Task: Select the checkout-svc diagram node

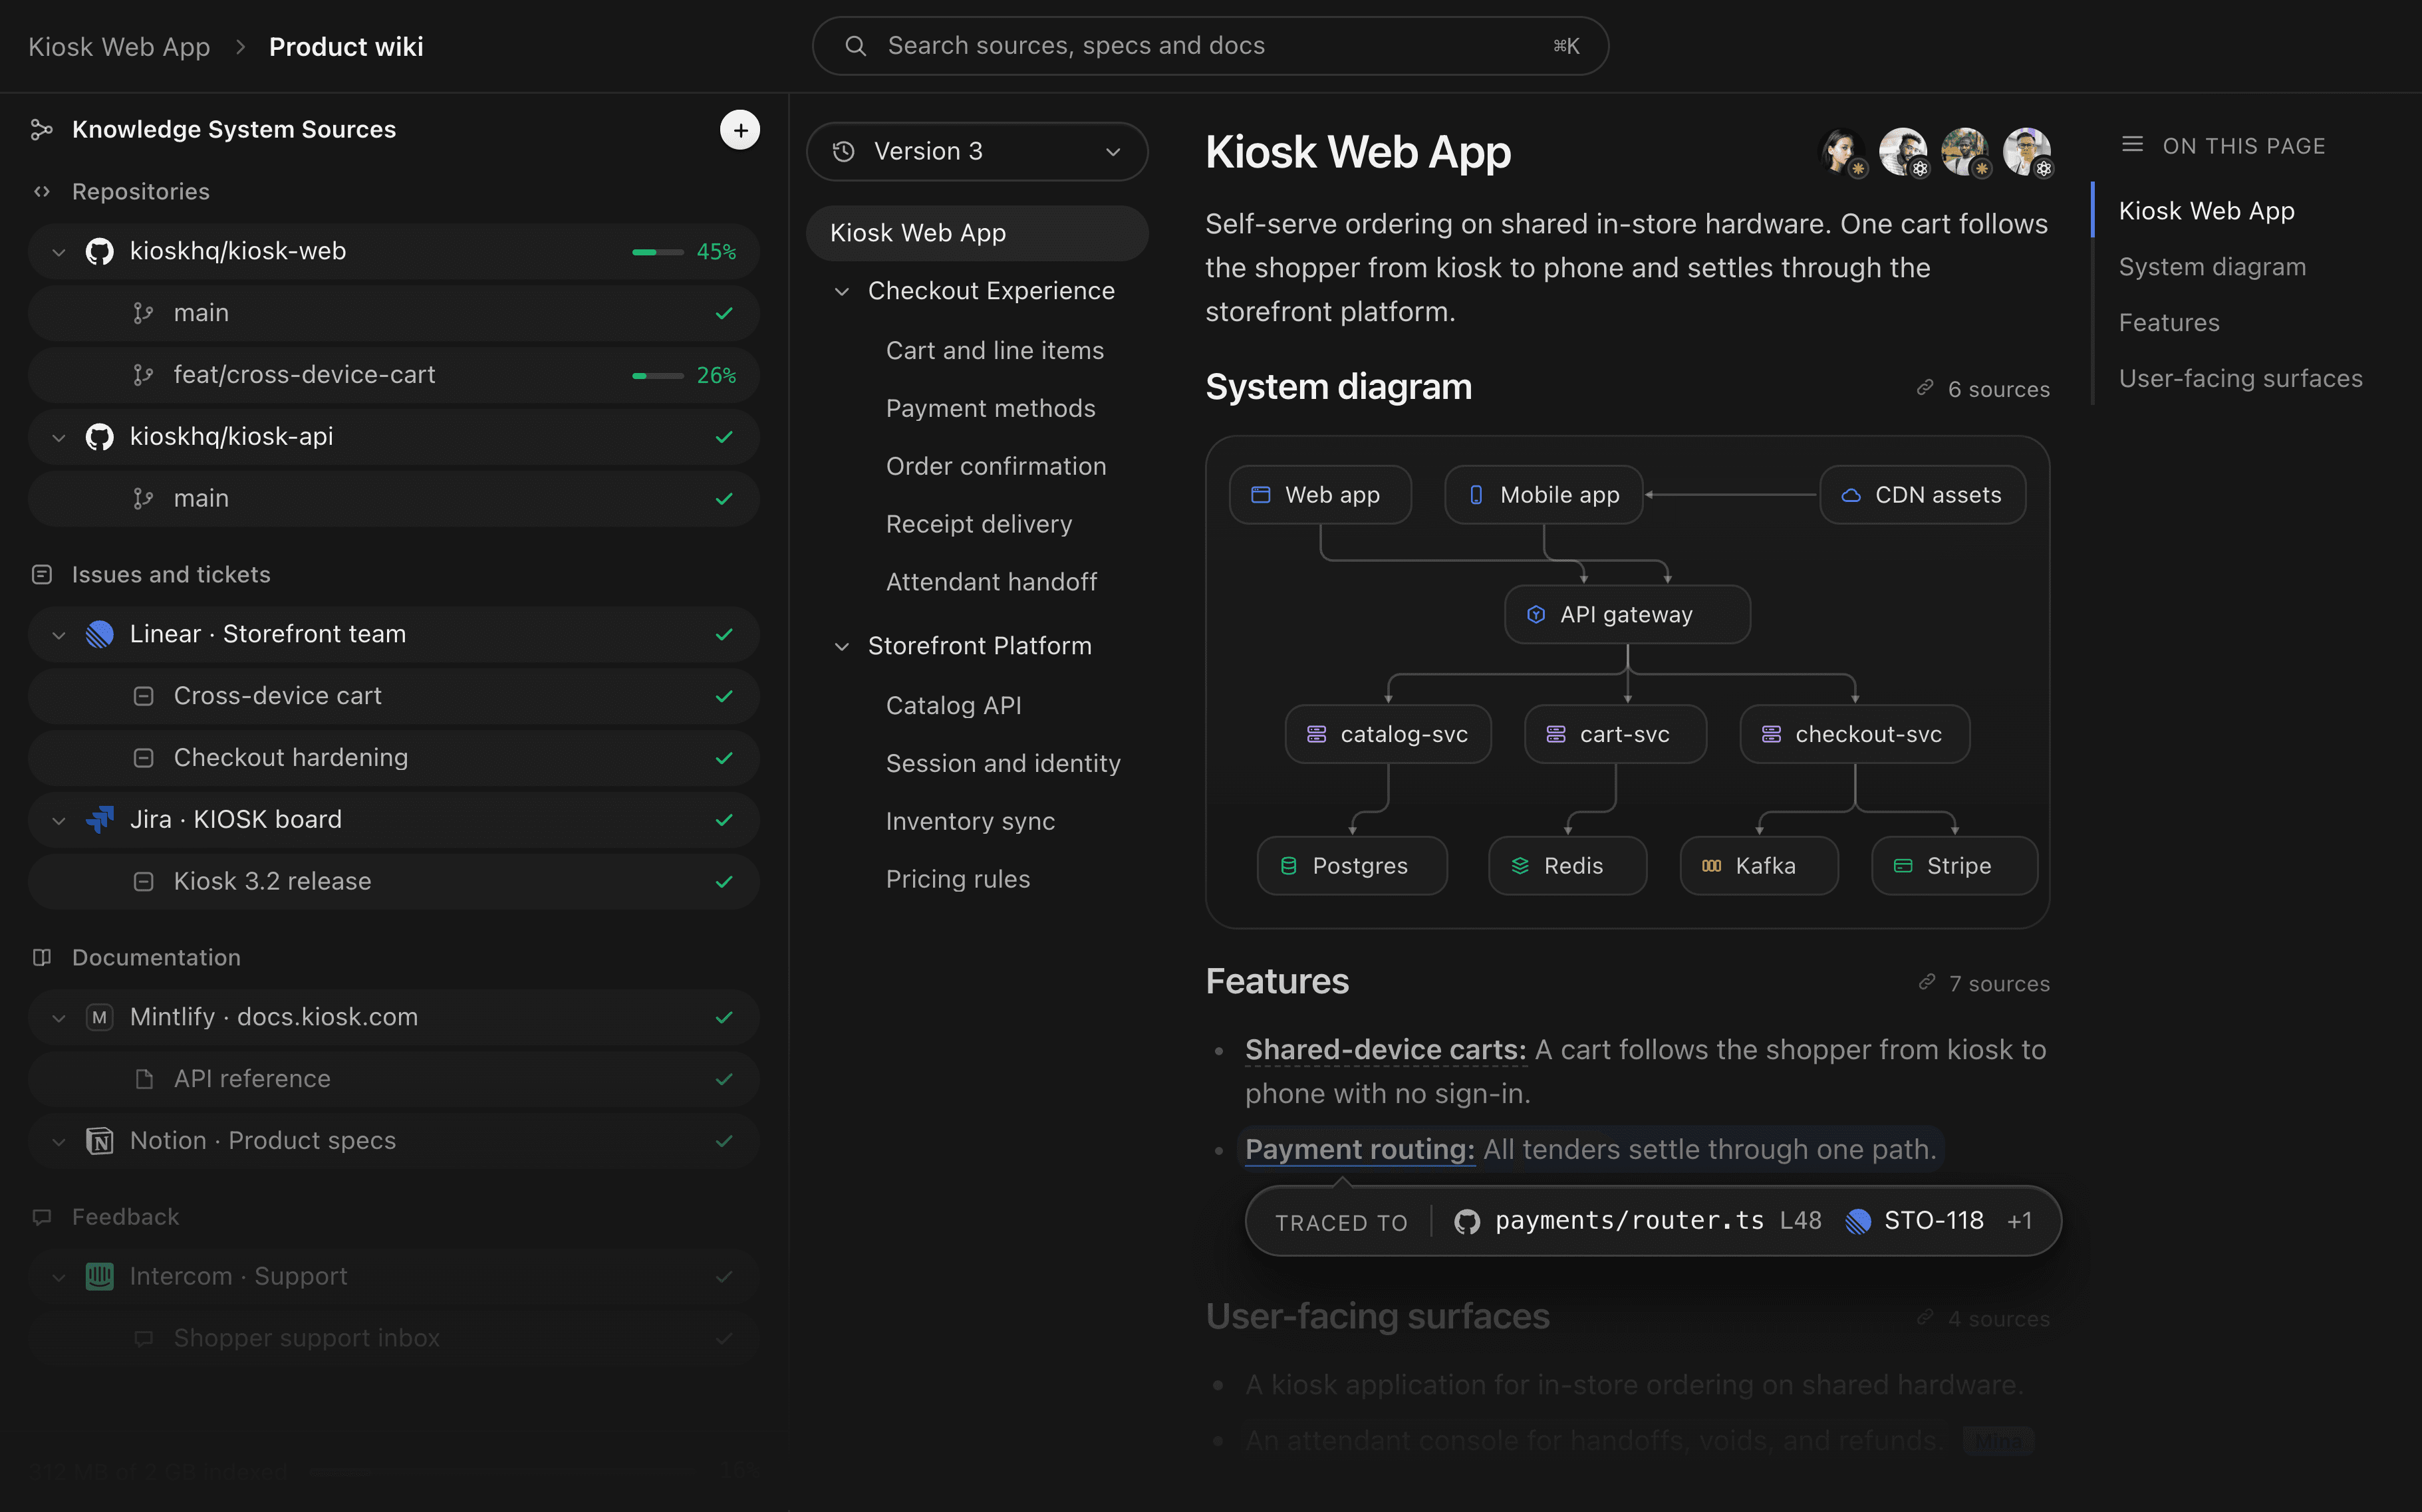Action: [1854, 734]
